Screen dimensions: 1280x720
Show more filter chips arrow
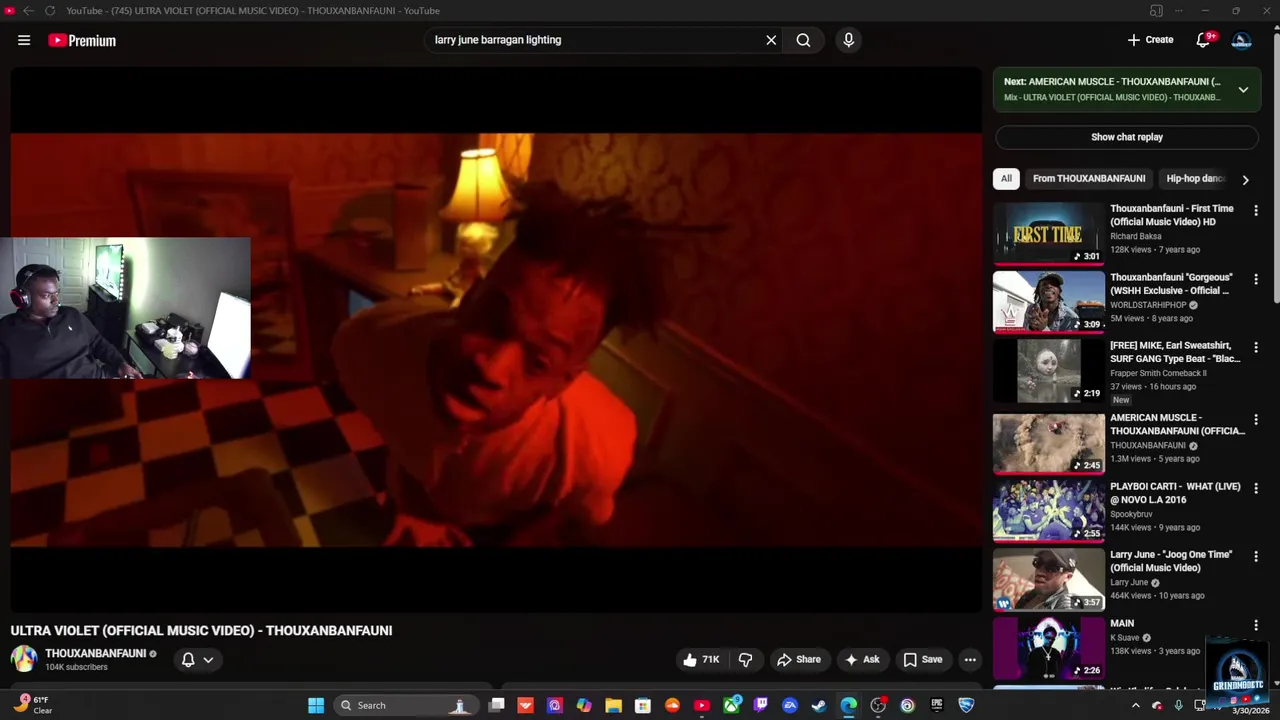point(1245,179)
